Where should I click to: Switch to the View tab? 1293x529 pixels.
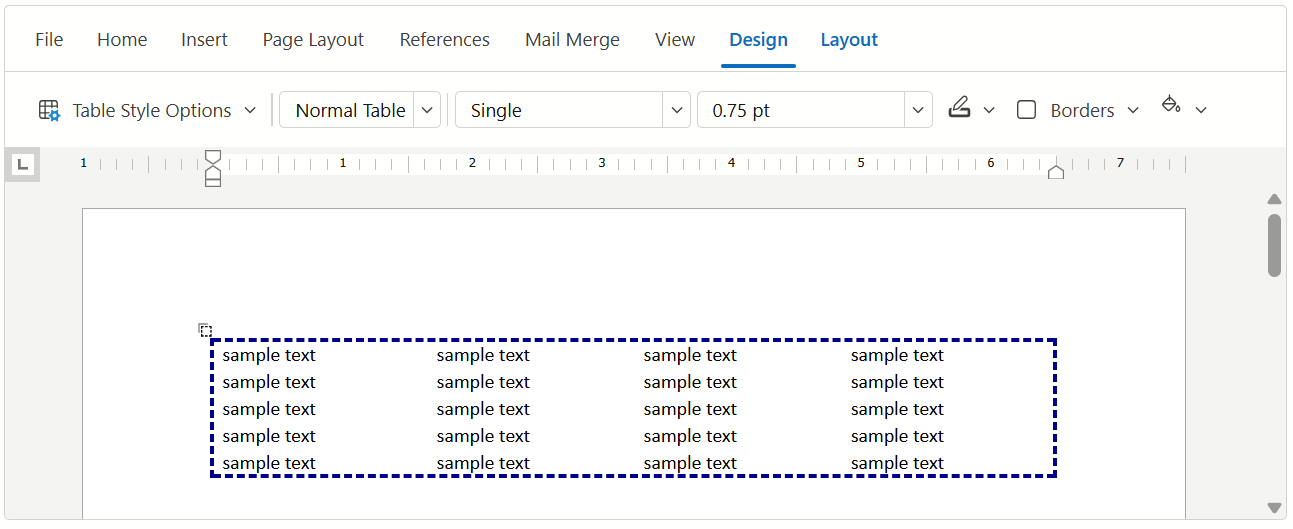click(675, 40)
